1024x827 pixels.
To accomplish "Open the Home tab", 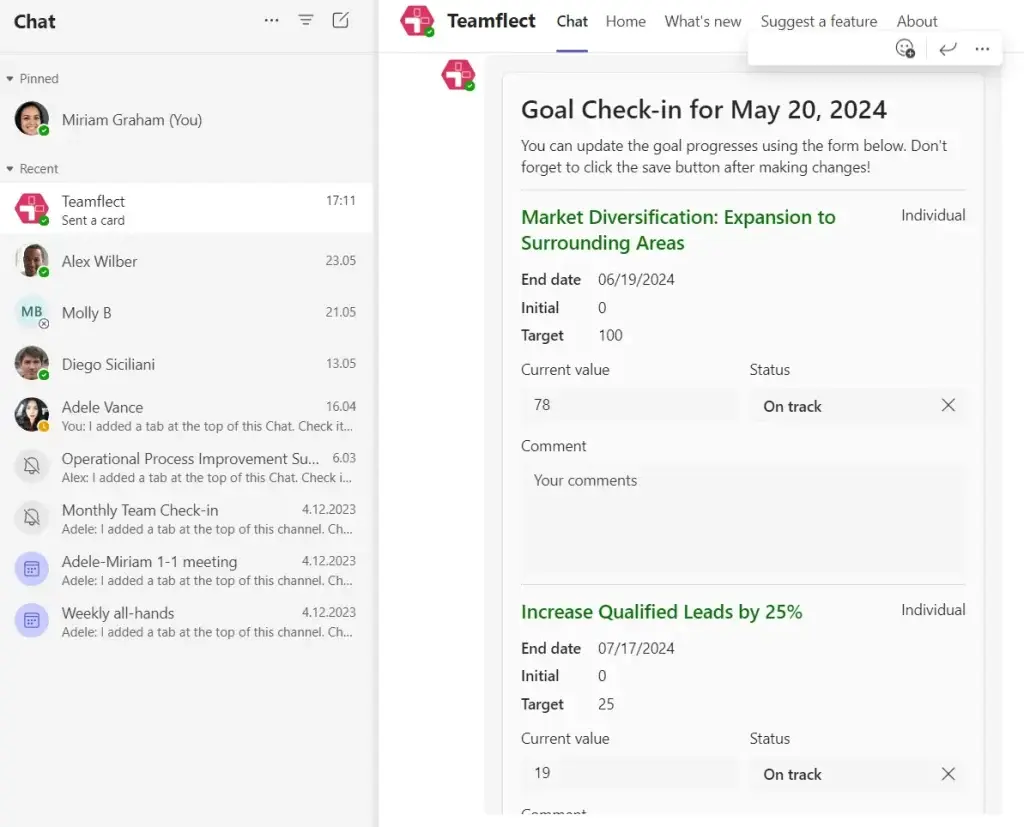I will click(x=625, y=22).
